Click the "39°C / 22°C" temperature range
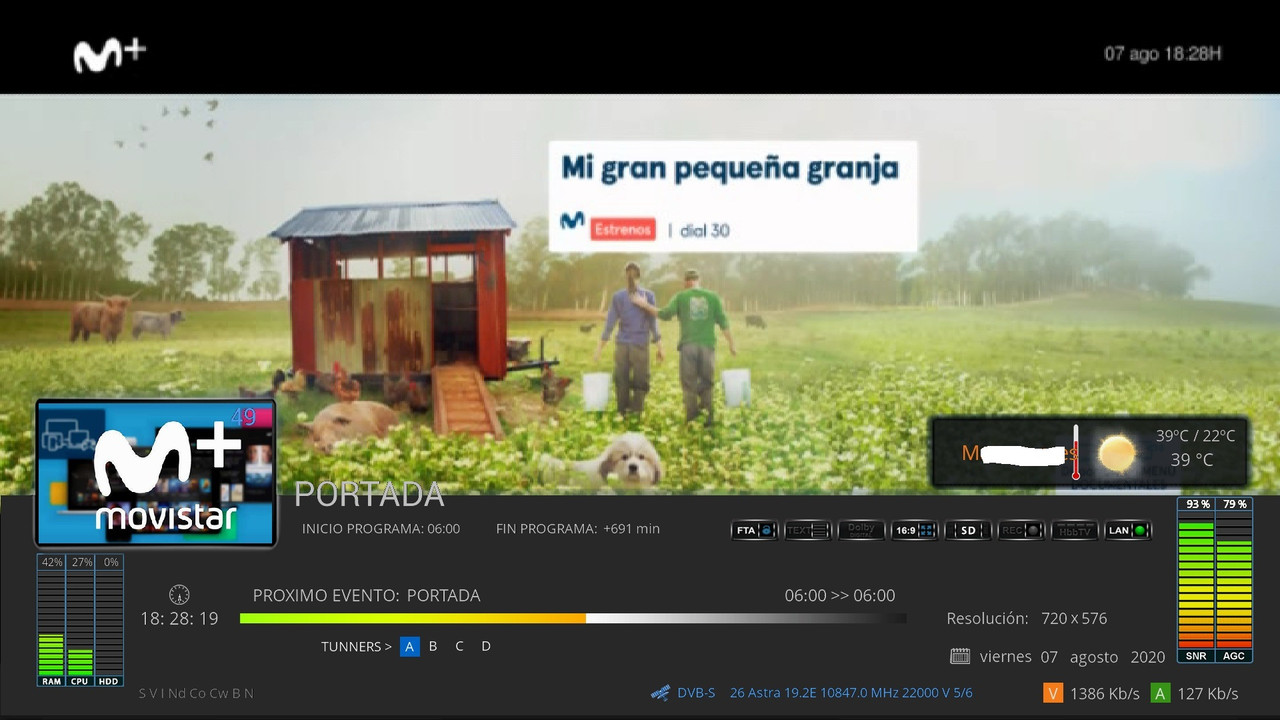 pos(1196,436)
